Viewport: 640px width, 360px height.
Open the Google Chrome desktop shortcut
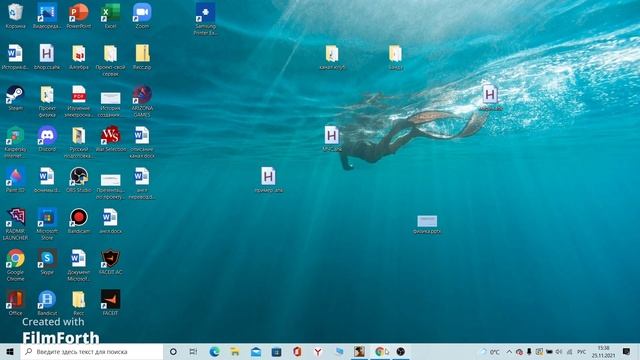[x=16, y=264]
